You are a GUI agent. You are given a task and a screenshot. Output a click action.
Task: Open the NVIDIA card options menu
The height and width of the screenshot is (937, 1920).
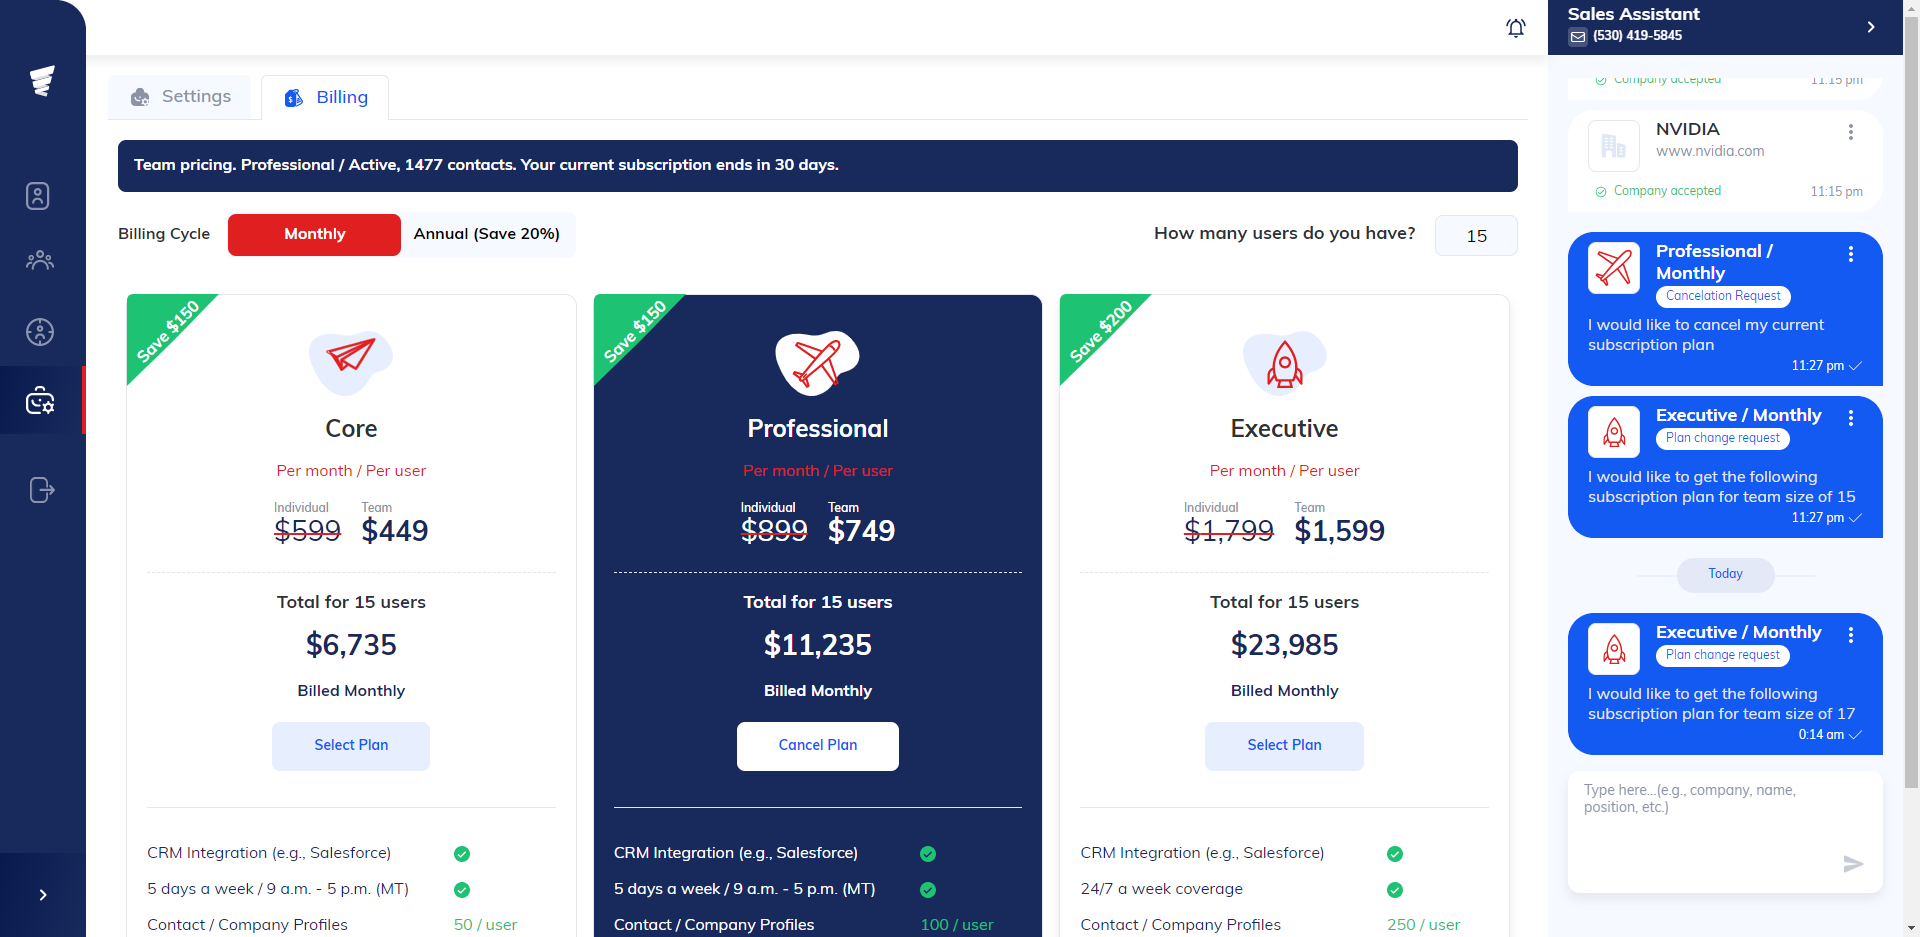[1849, 132]
